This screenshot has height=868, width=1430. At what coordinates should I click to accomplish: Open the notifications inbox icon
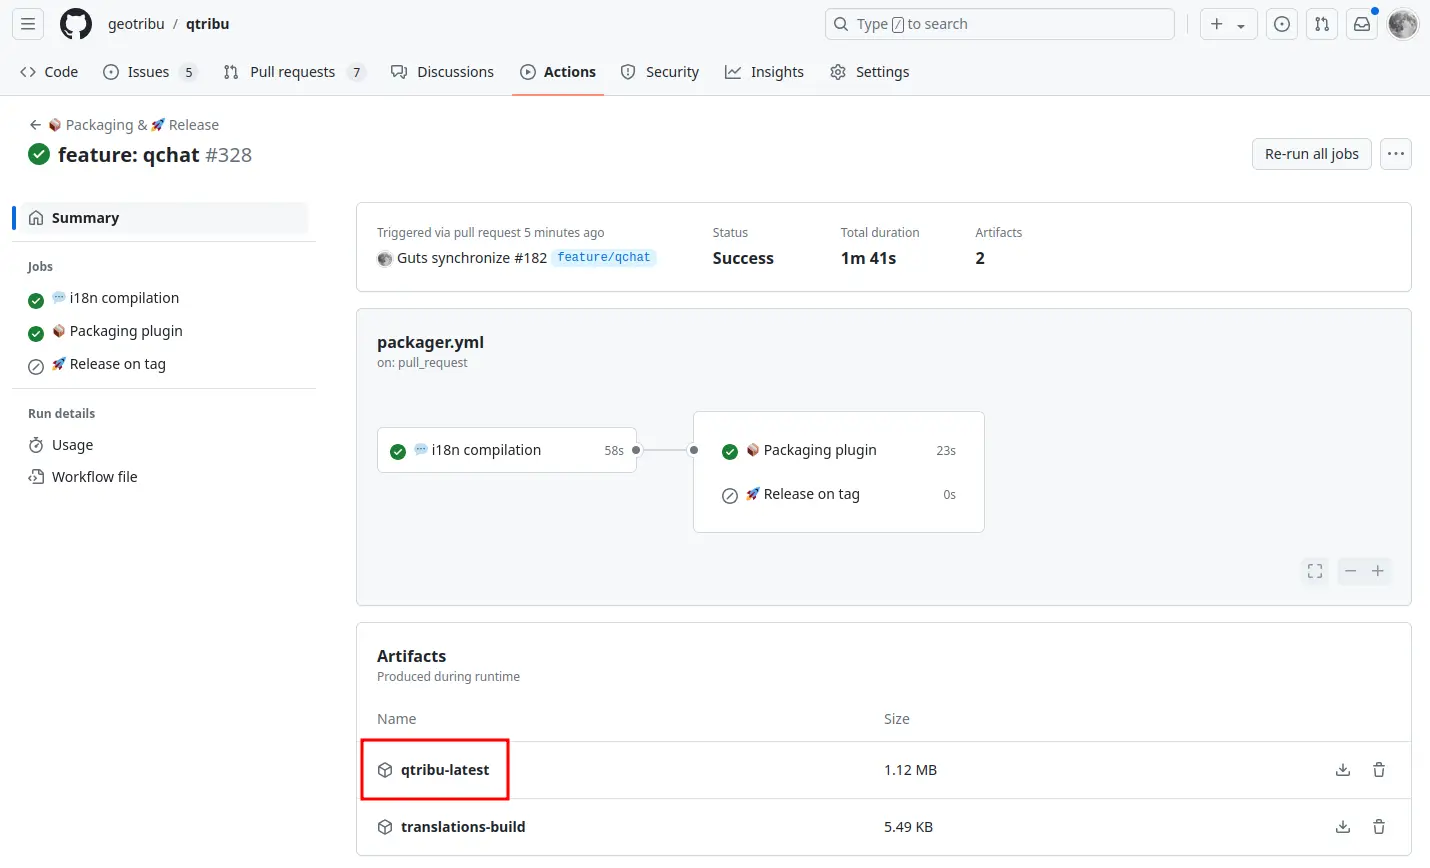coord(1362,24)
